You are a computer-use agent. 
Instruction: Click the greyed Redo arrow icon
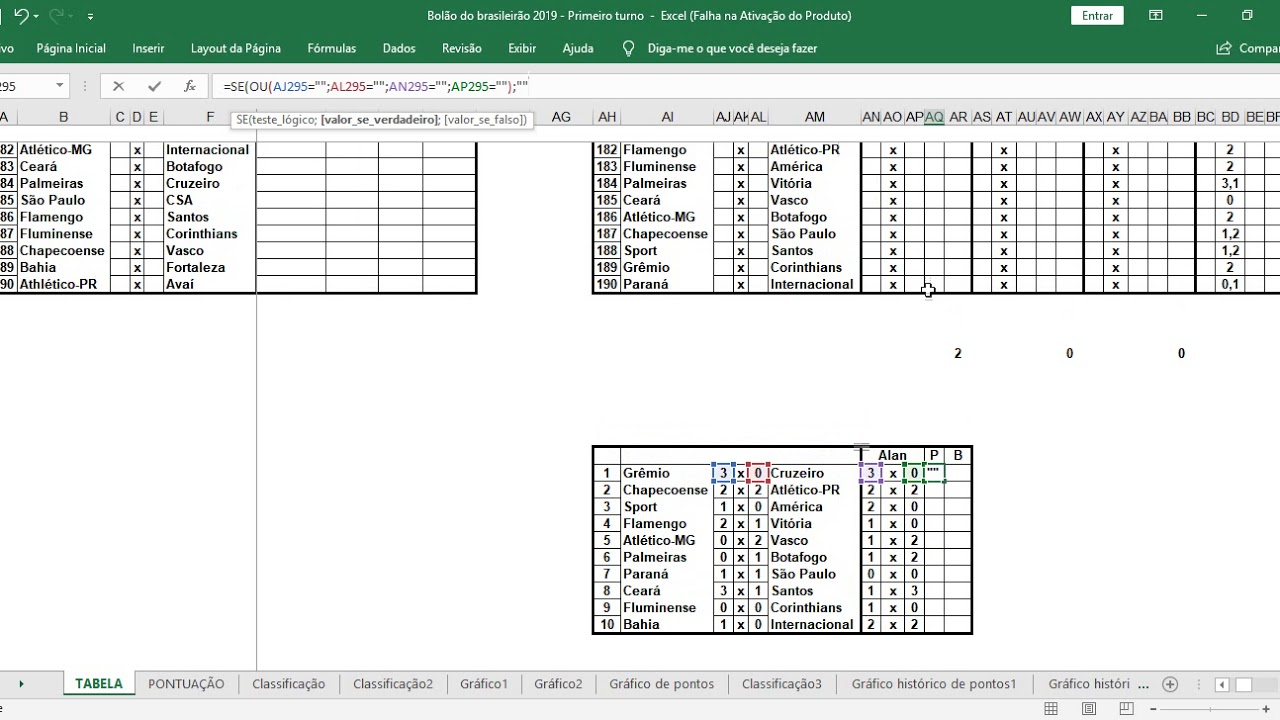pos(57,16)
